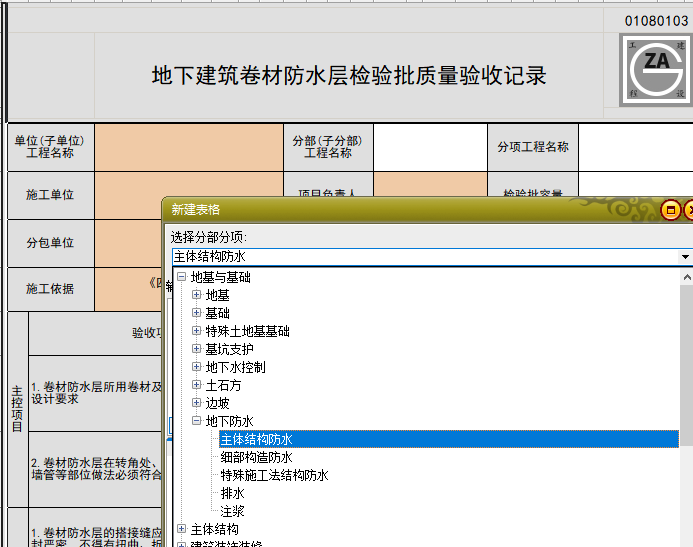Select the 地下水控制 tree item
This screenshot has width=693, height=547.
coord(235,367)
